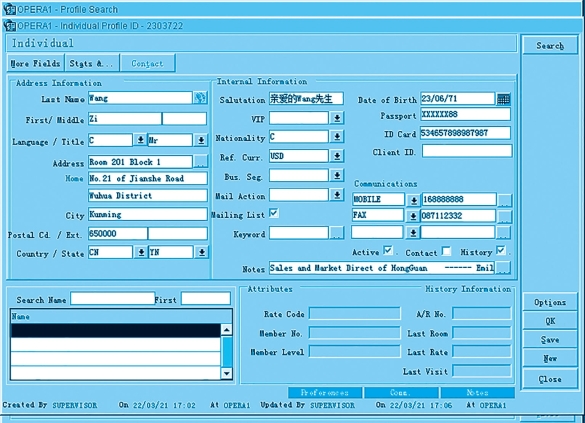Toggle the Mailing List checkbox

coord(274,213)
